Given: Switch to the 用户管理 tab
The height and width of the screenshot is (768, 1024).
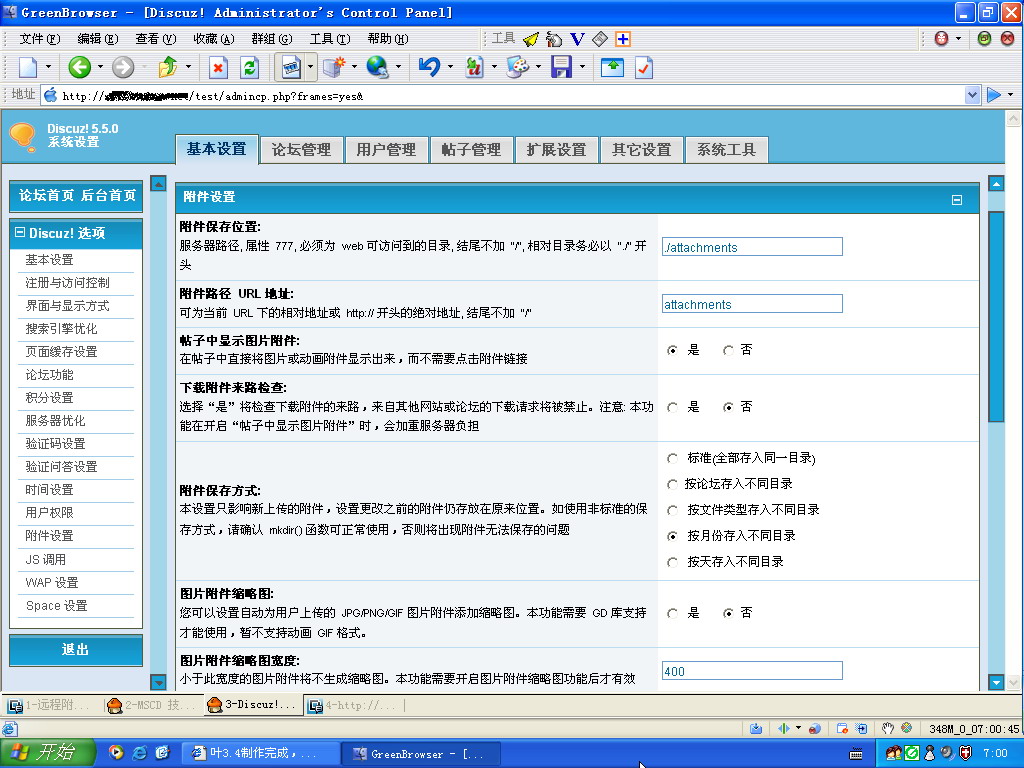Looking at the screenshot, I should click(386, 150).
